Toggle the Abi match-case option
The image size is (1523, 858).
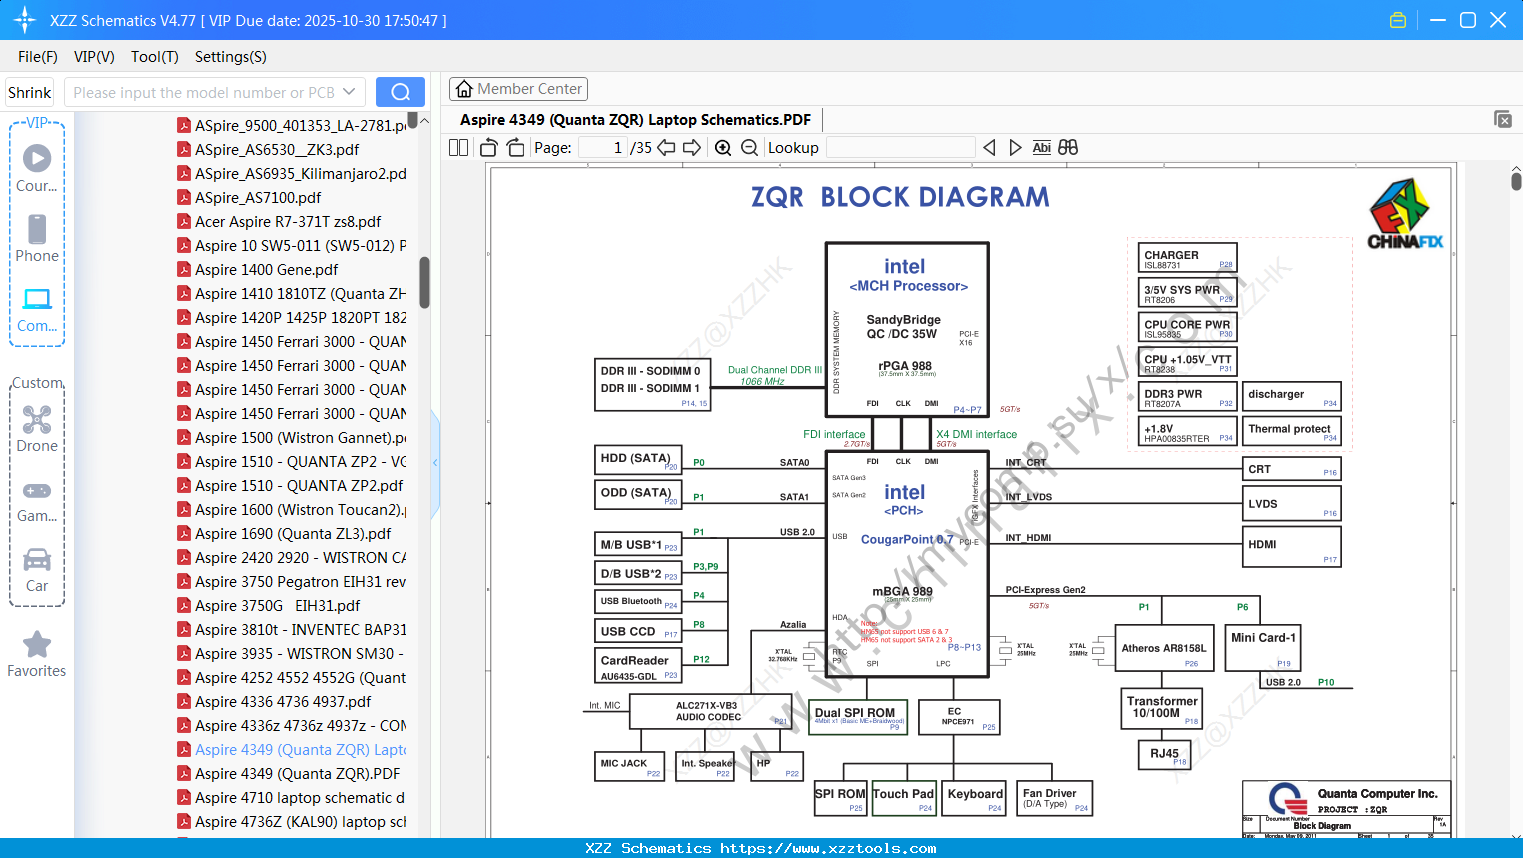[x=1041, y=147]
